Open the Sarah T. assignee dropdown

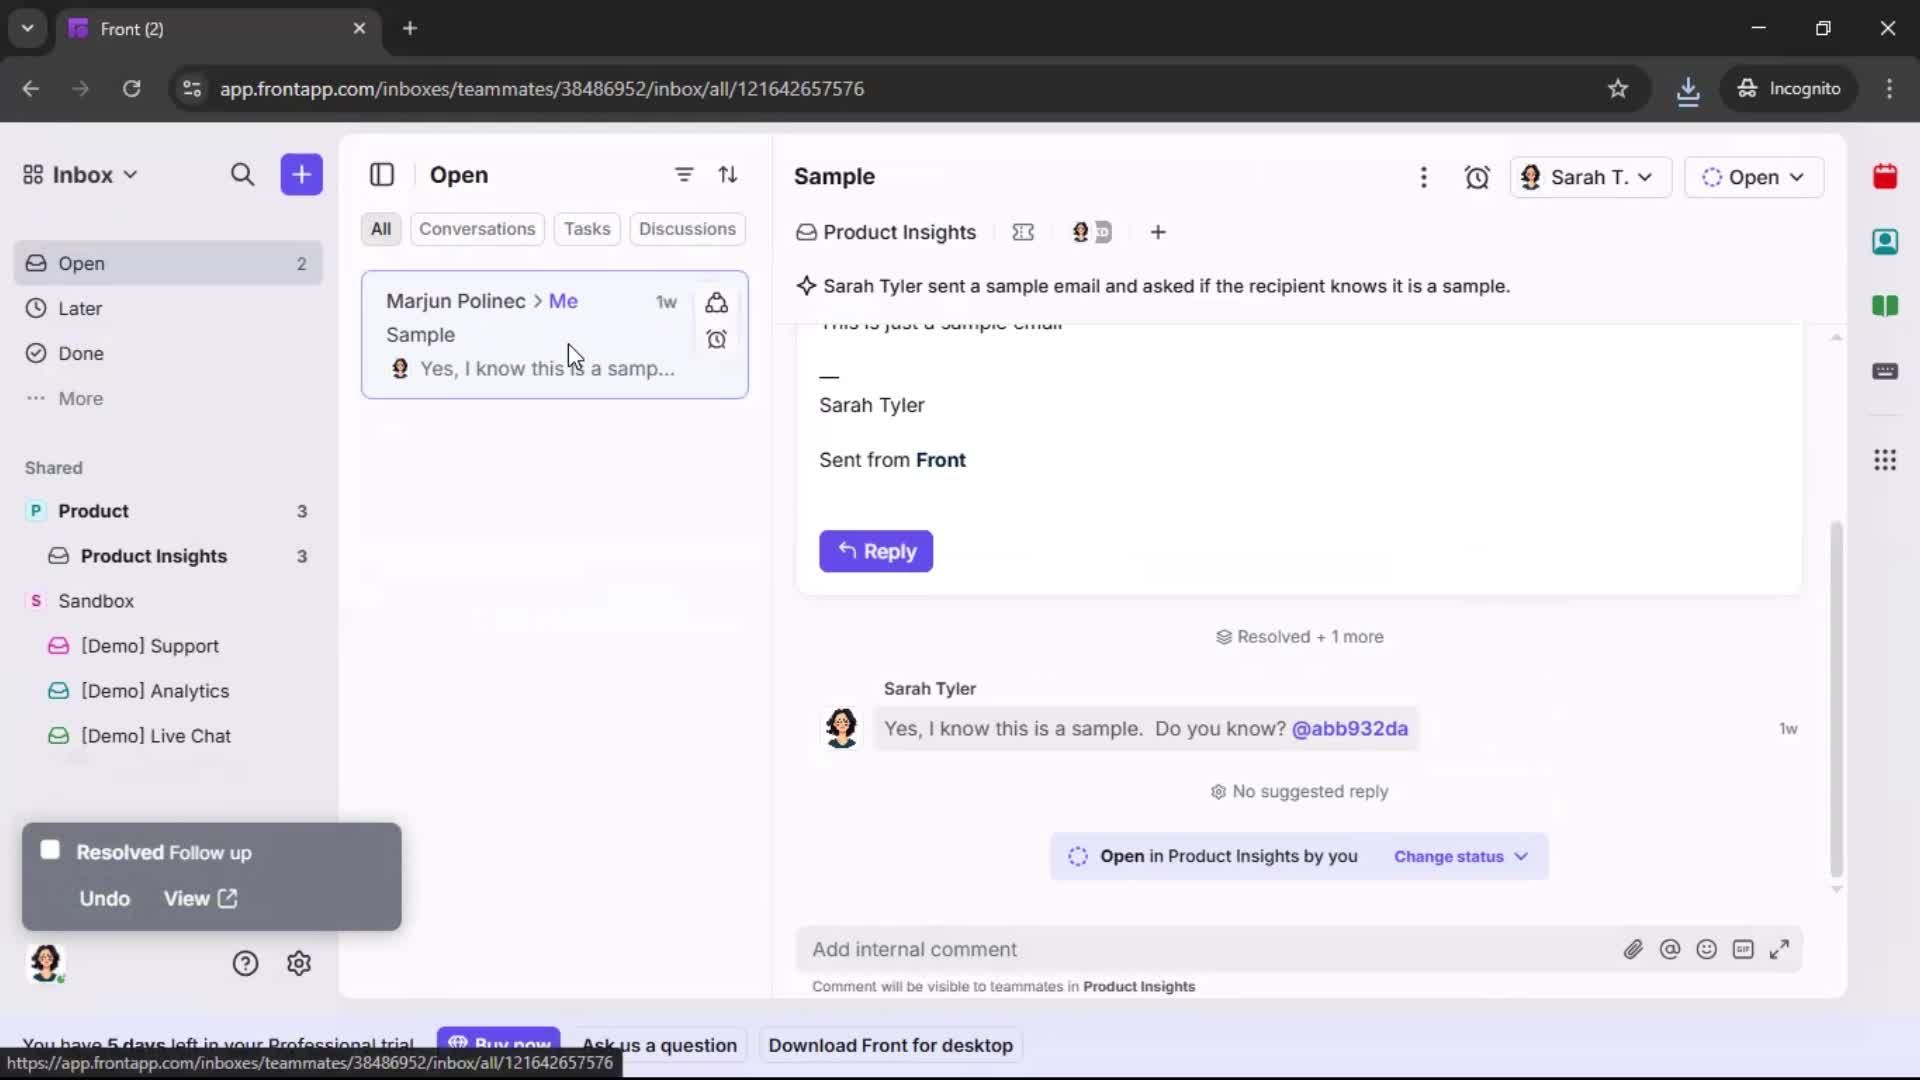coord(1590,177)
